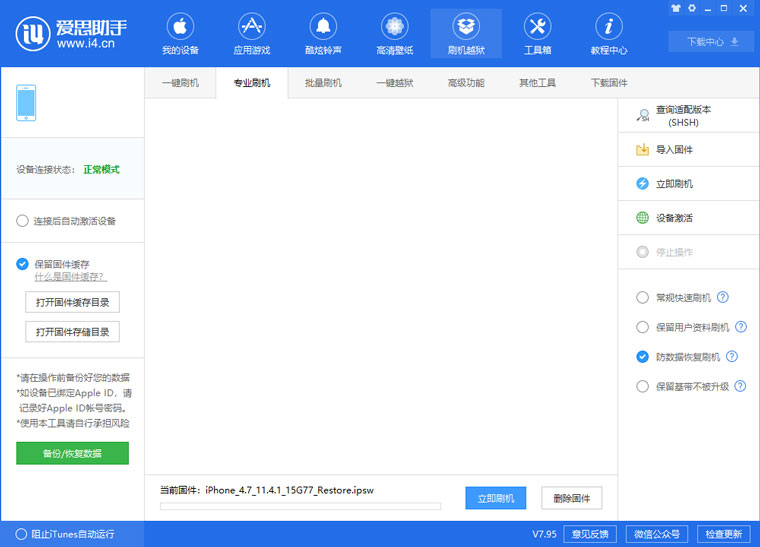Click 停止操作 stop icon

point(642,252)
